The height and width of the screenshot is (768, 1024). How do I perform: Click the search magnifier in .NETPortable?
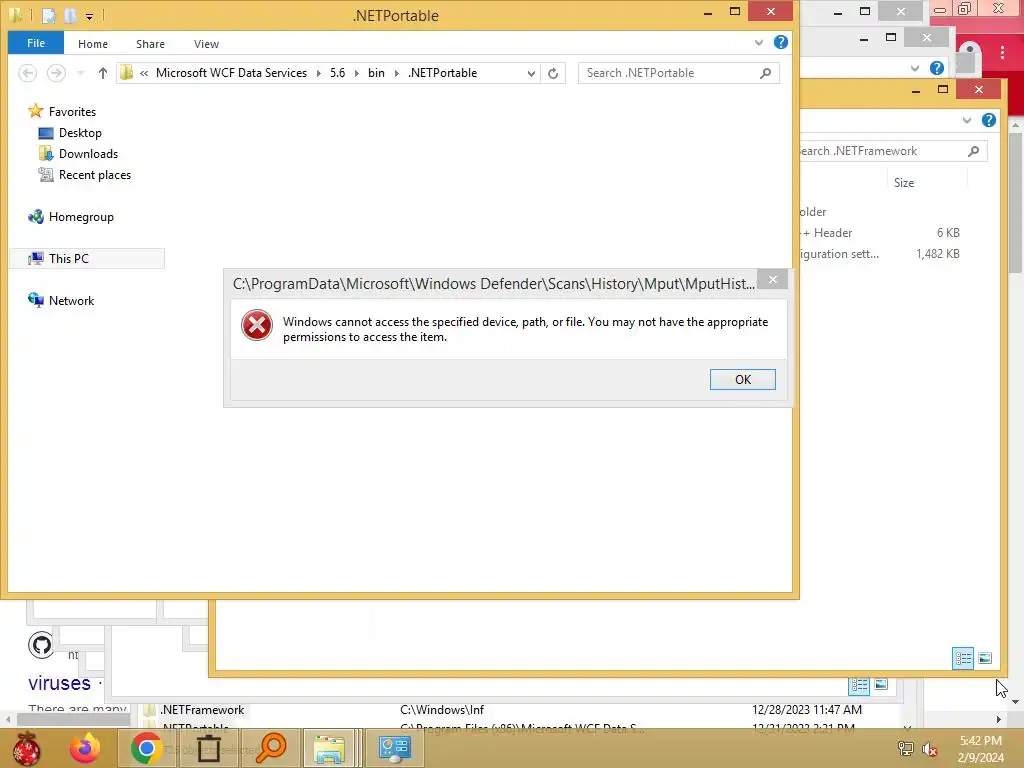pyautogui.click(x=765, y=73)
